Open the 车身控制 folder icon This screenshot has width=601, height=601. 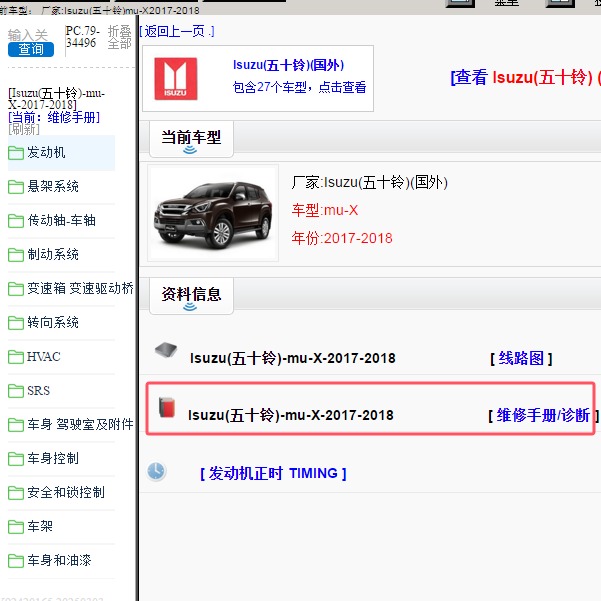click(x=16, y=459)
